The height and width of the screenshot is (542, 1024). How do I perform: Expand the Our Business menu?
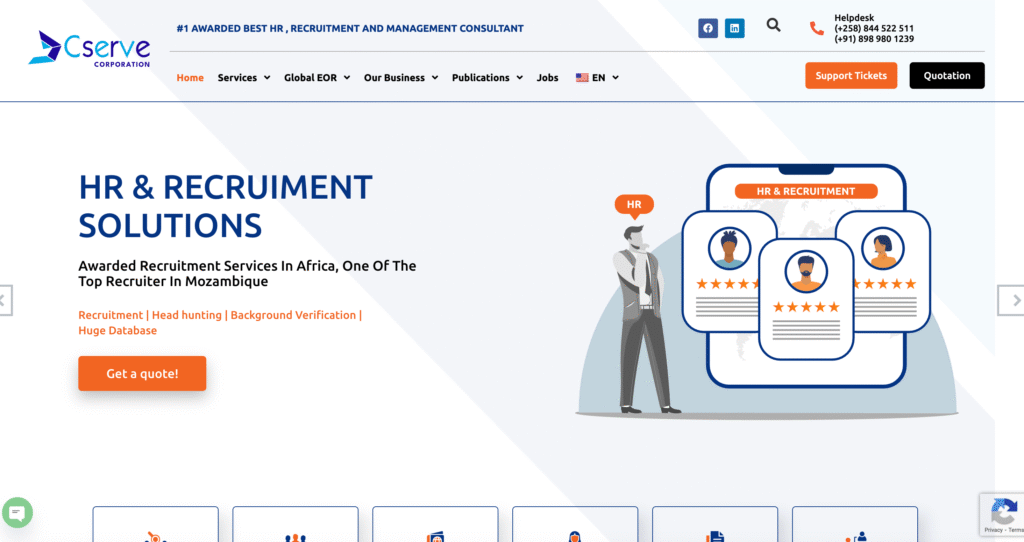pyautogui.click(x=401, y=77)
